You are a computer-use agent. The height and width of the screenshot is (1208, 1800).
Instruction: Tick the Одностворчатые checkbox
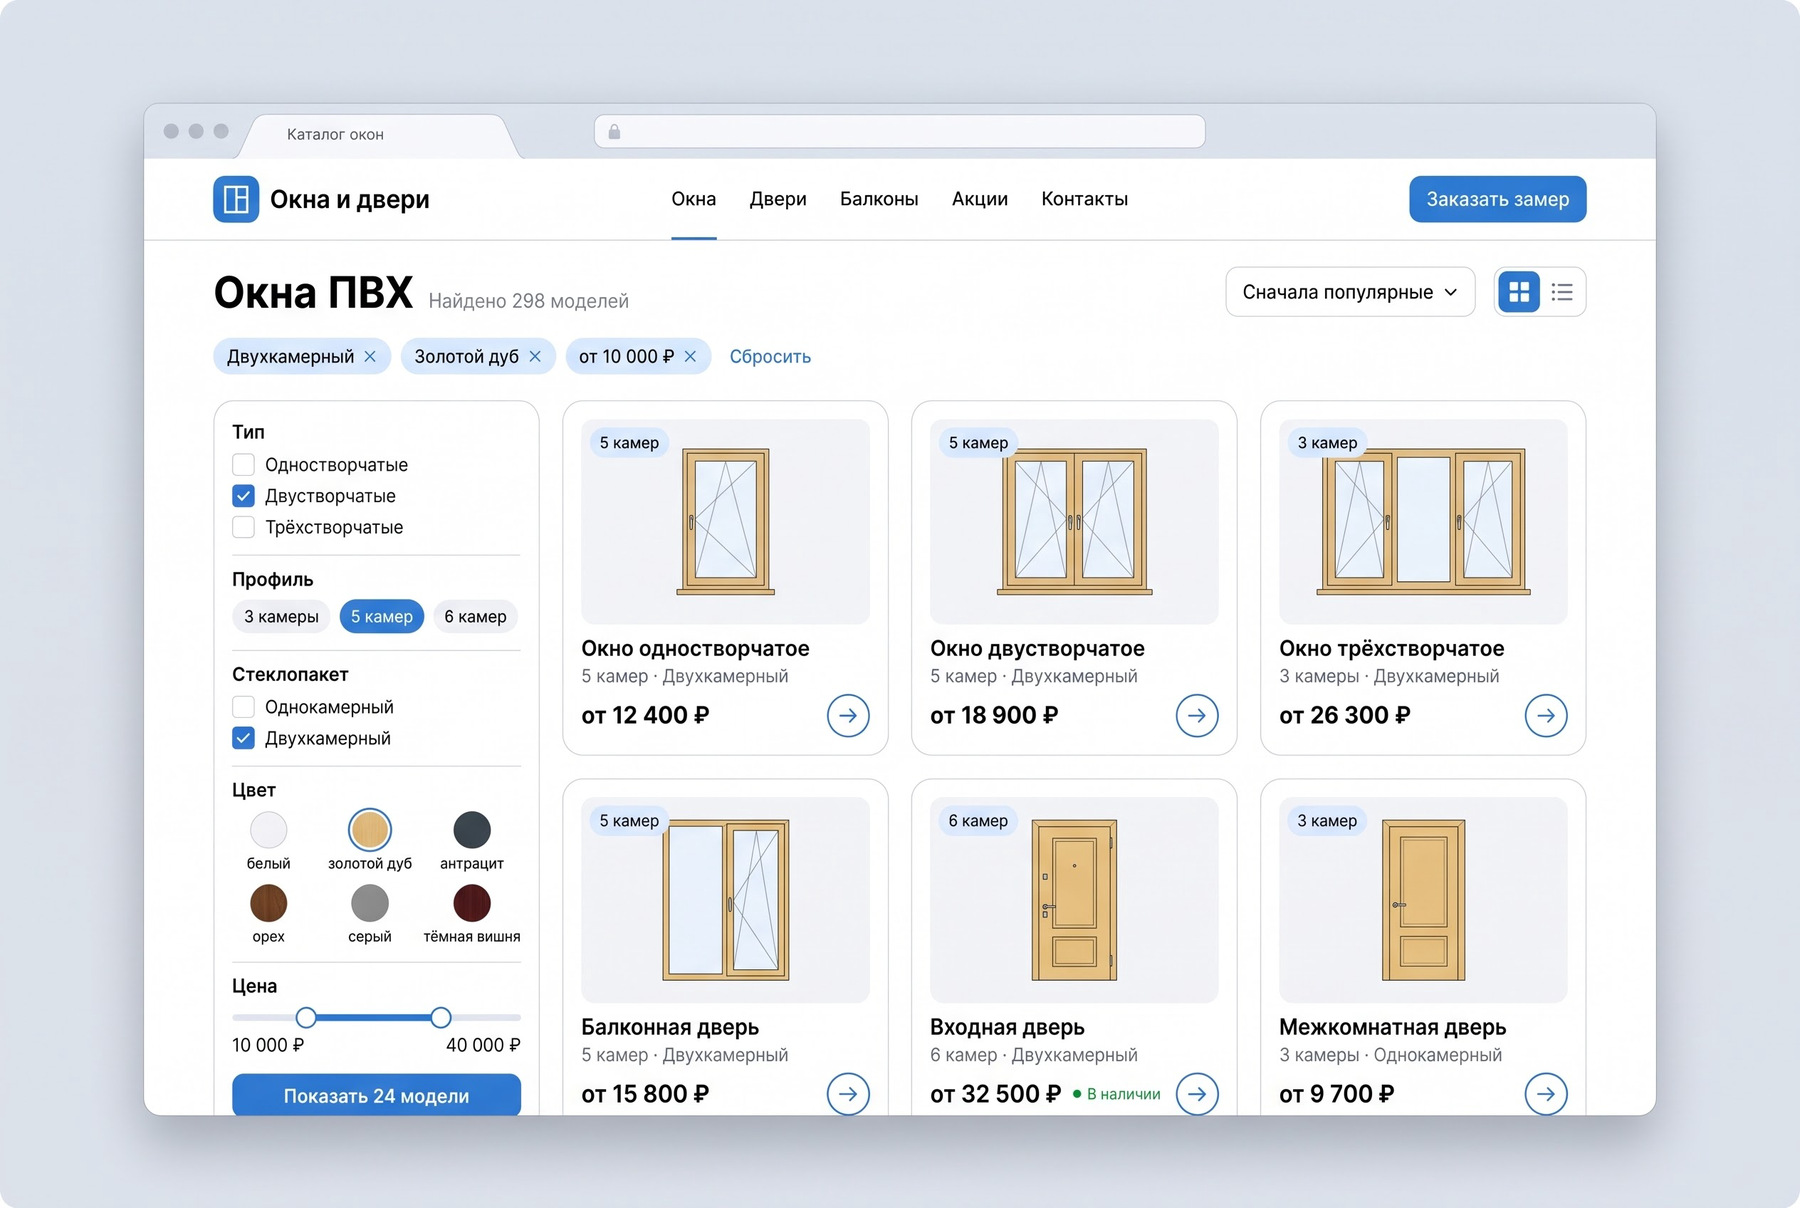tap(243, 465)
